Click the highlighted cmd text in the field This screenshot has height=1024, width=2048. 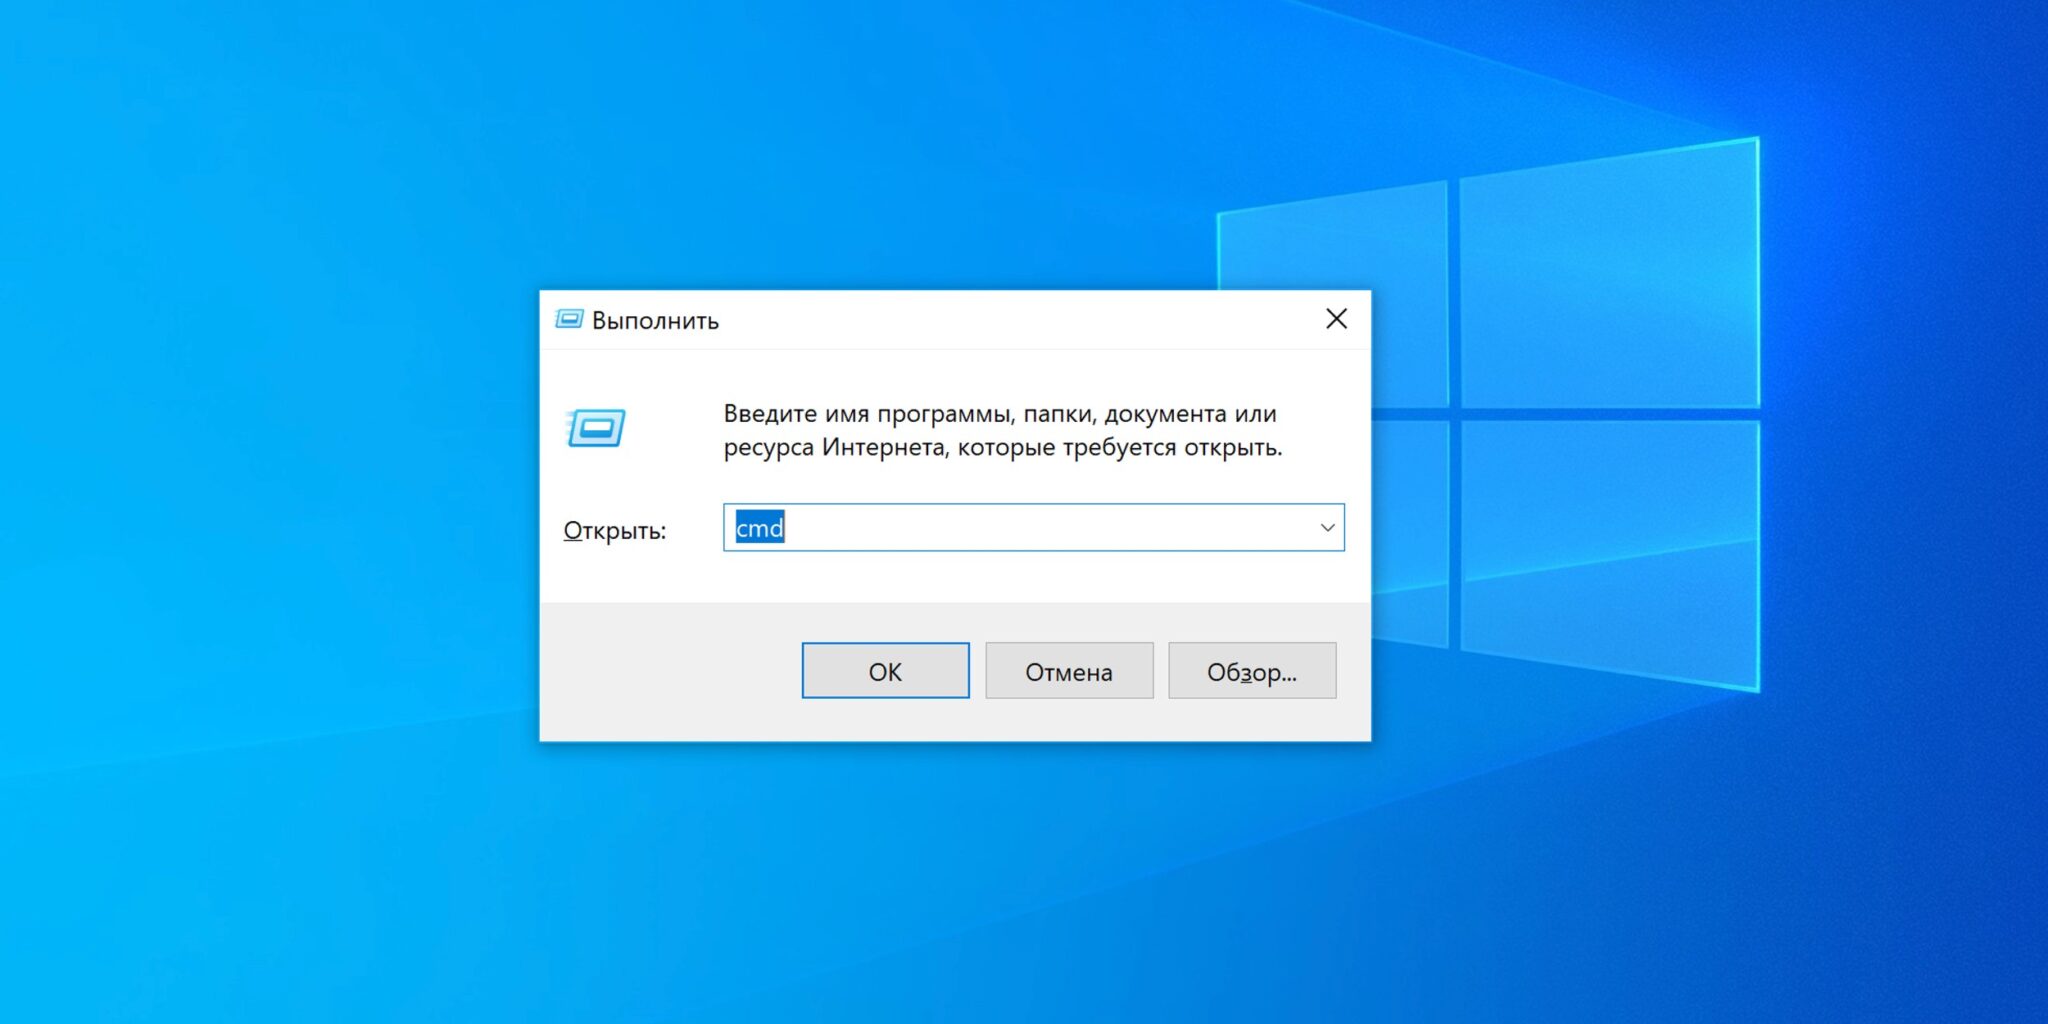[x=759, y=528]
